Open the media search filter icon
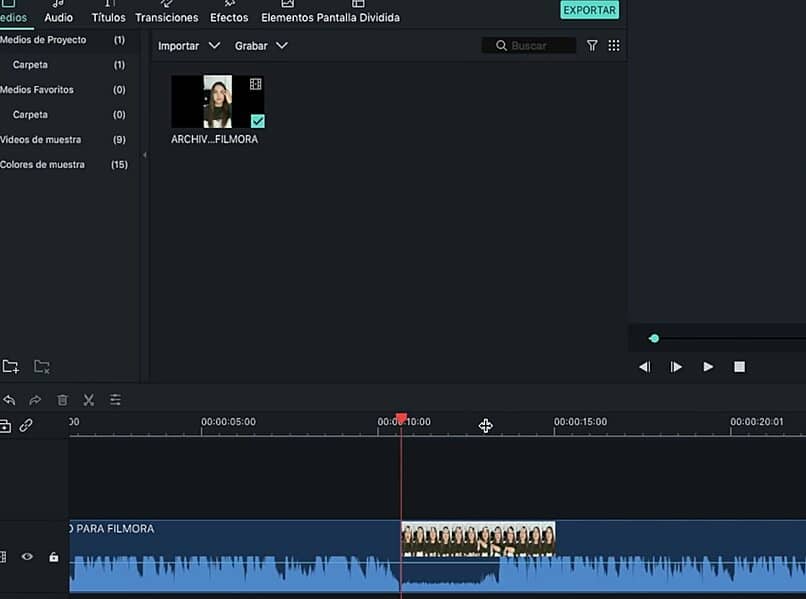Image resolution: width=806 pixels, height=599 pixels. tap(592, 45)
